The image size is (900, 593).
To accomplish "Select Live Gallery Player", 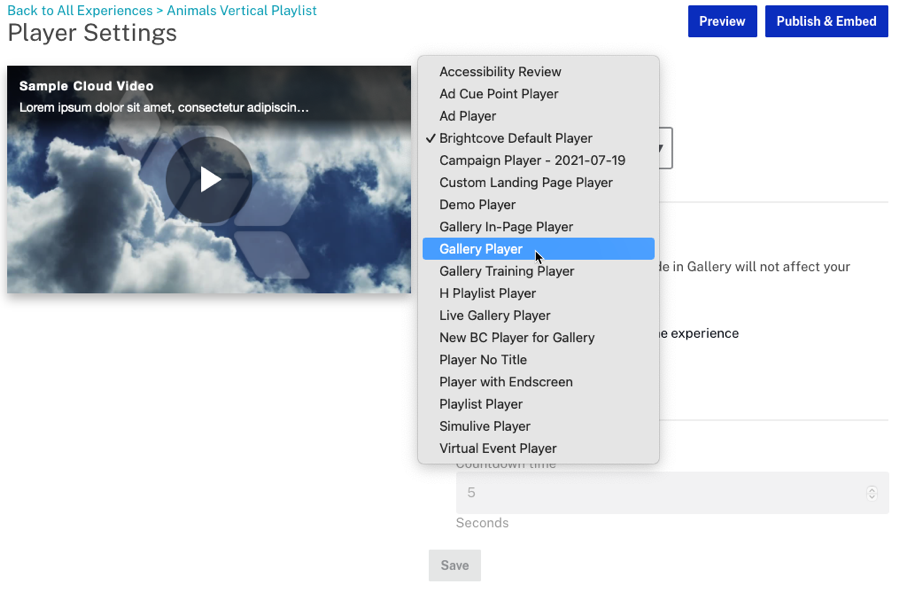I will [x=538, y=315].
